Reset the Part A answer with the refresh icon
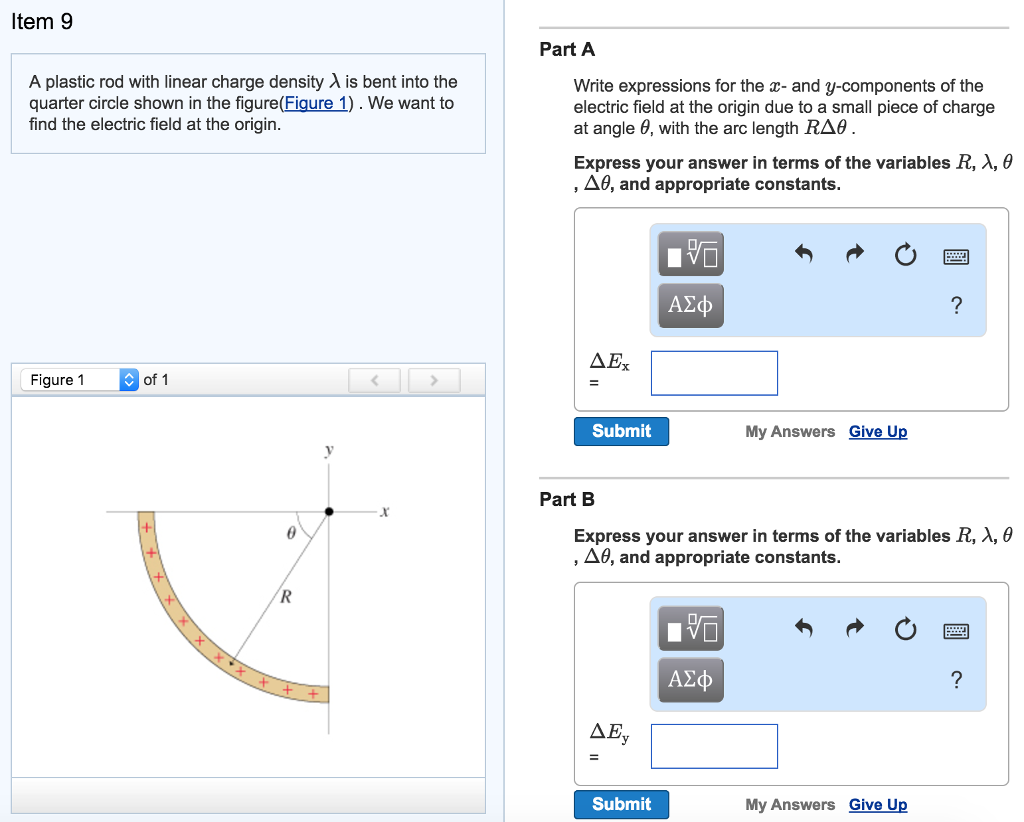1024x822 pixels. click(x=905, y=256)
